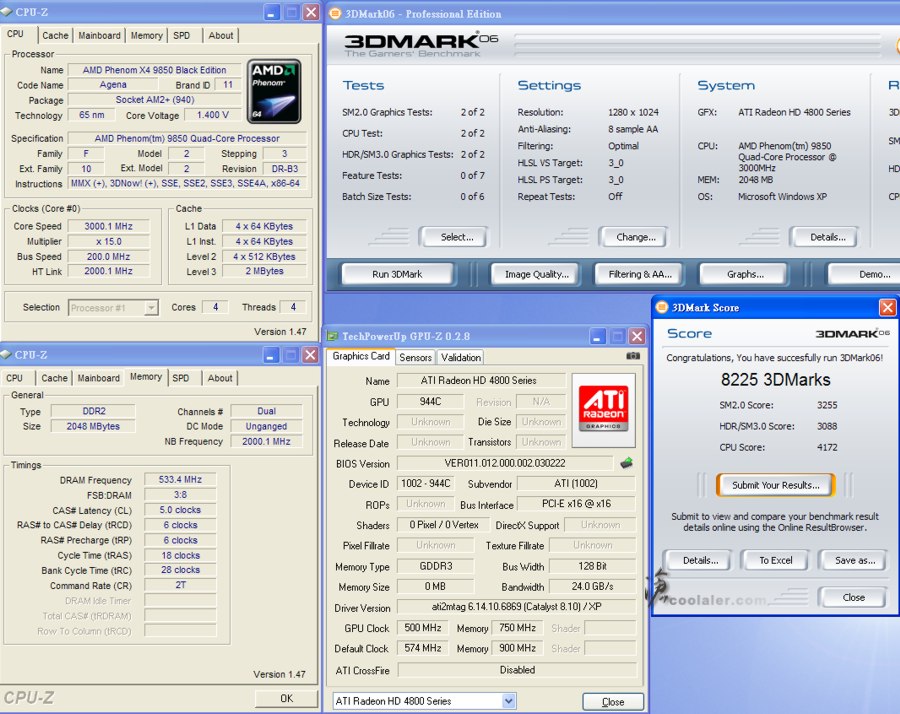Image resolution: width=900 pixels, height=714 pixels.
Task: Click Submit Your Results button
Action: (x=775, y=485)
